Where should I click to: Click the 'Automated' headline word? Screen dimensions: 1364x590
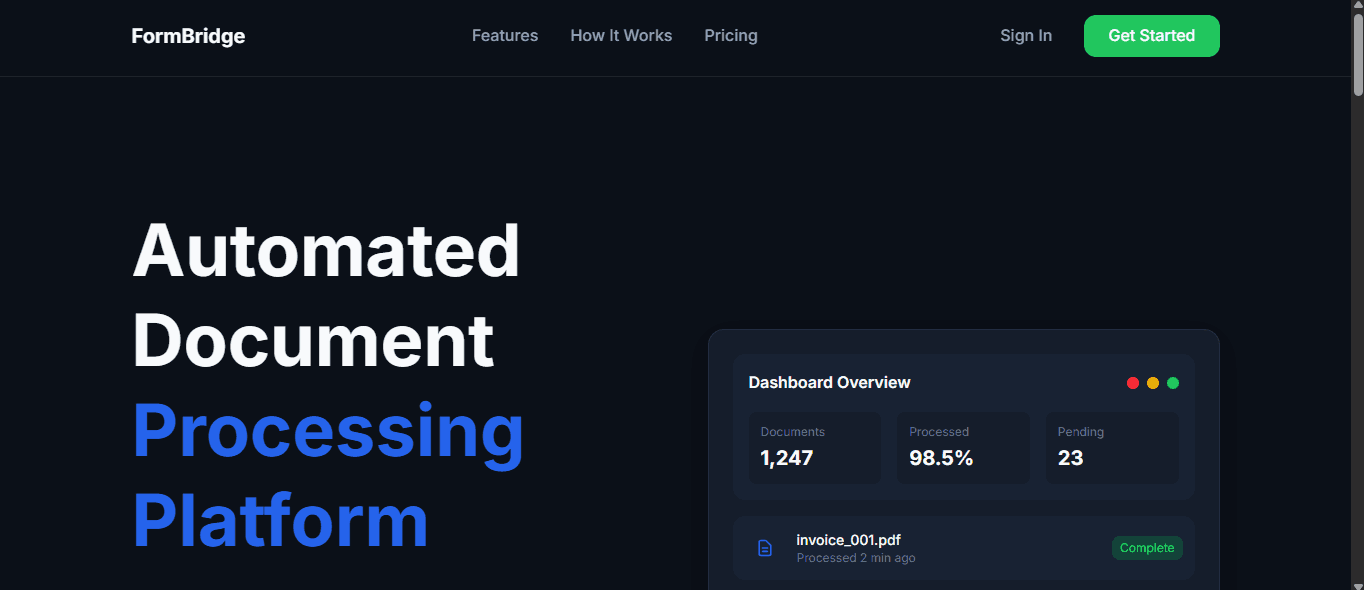[x=326, y=251]
